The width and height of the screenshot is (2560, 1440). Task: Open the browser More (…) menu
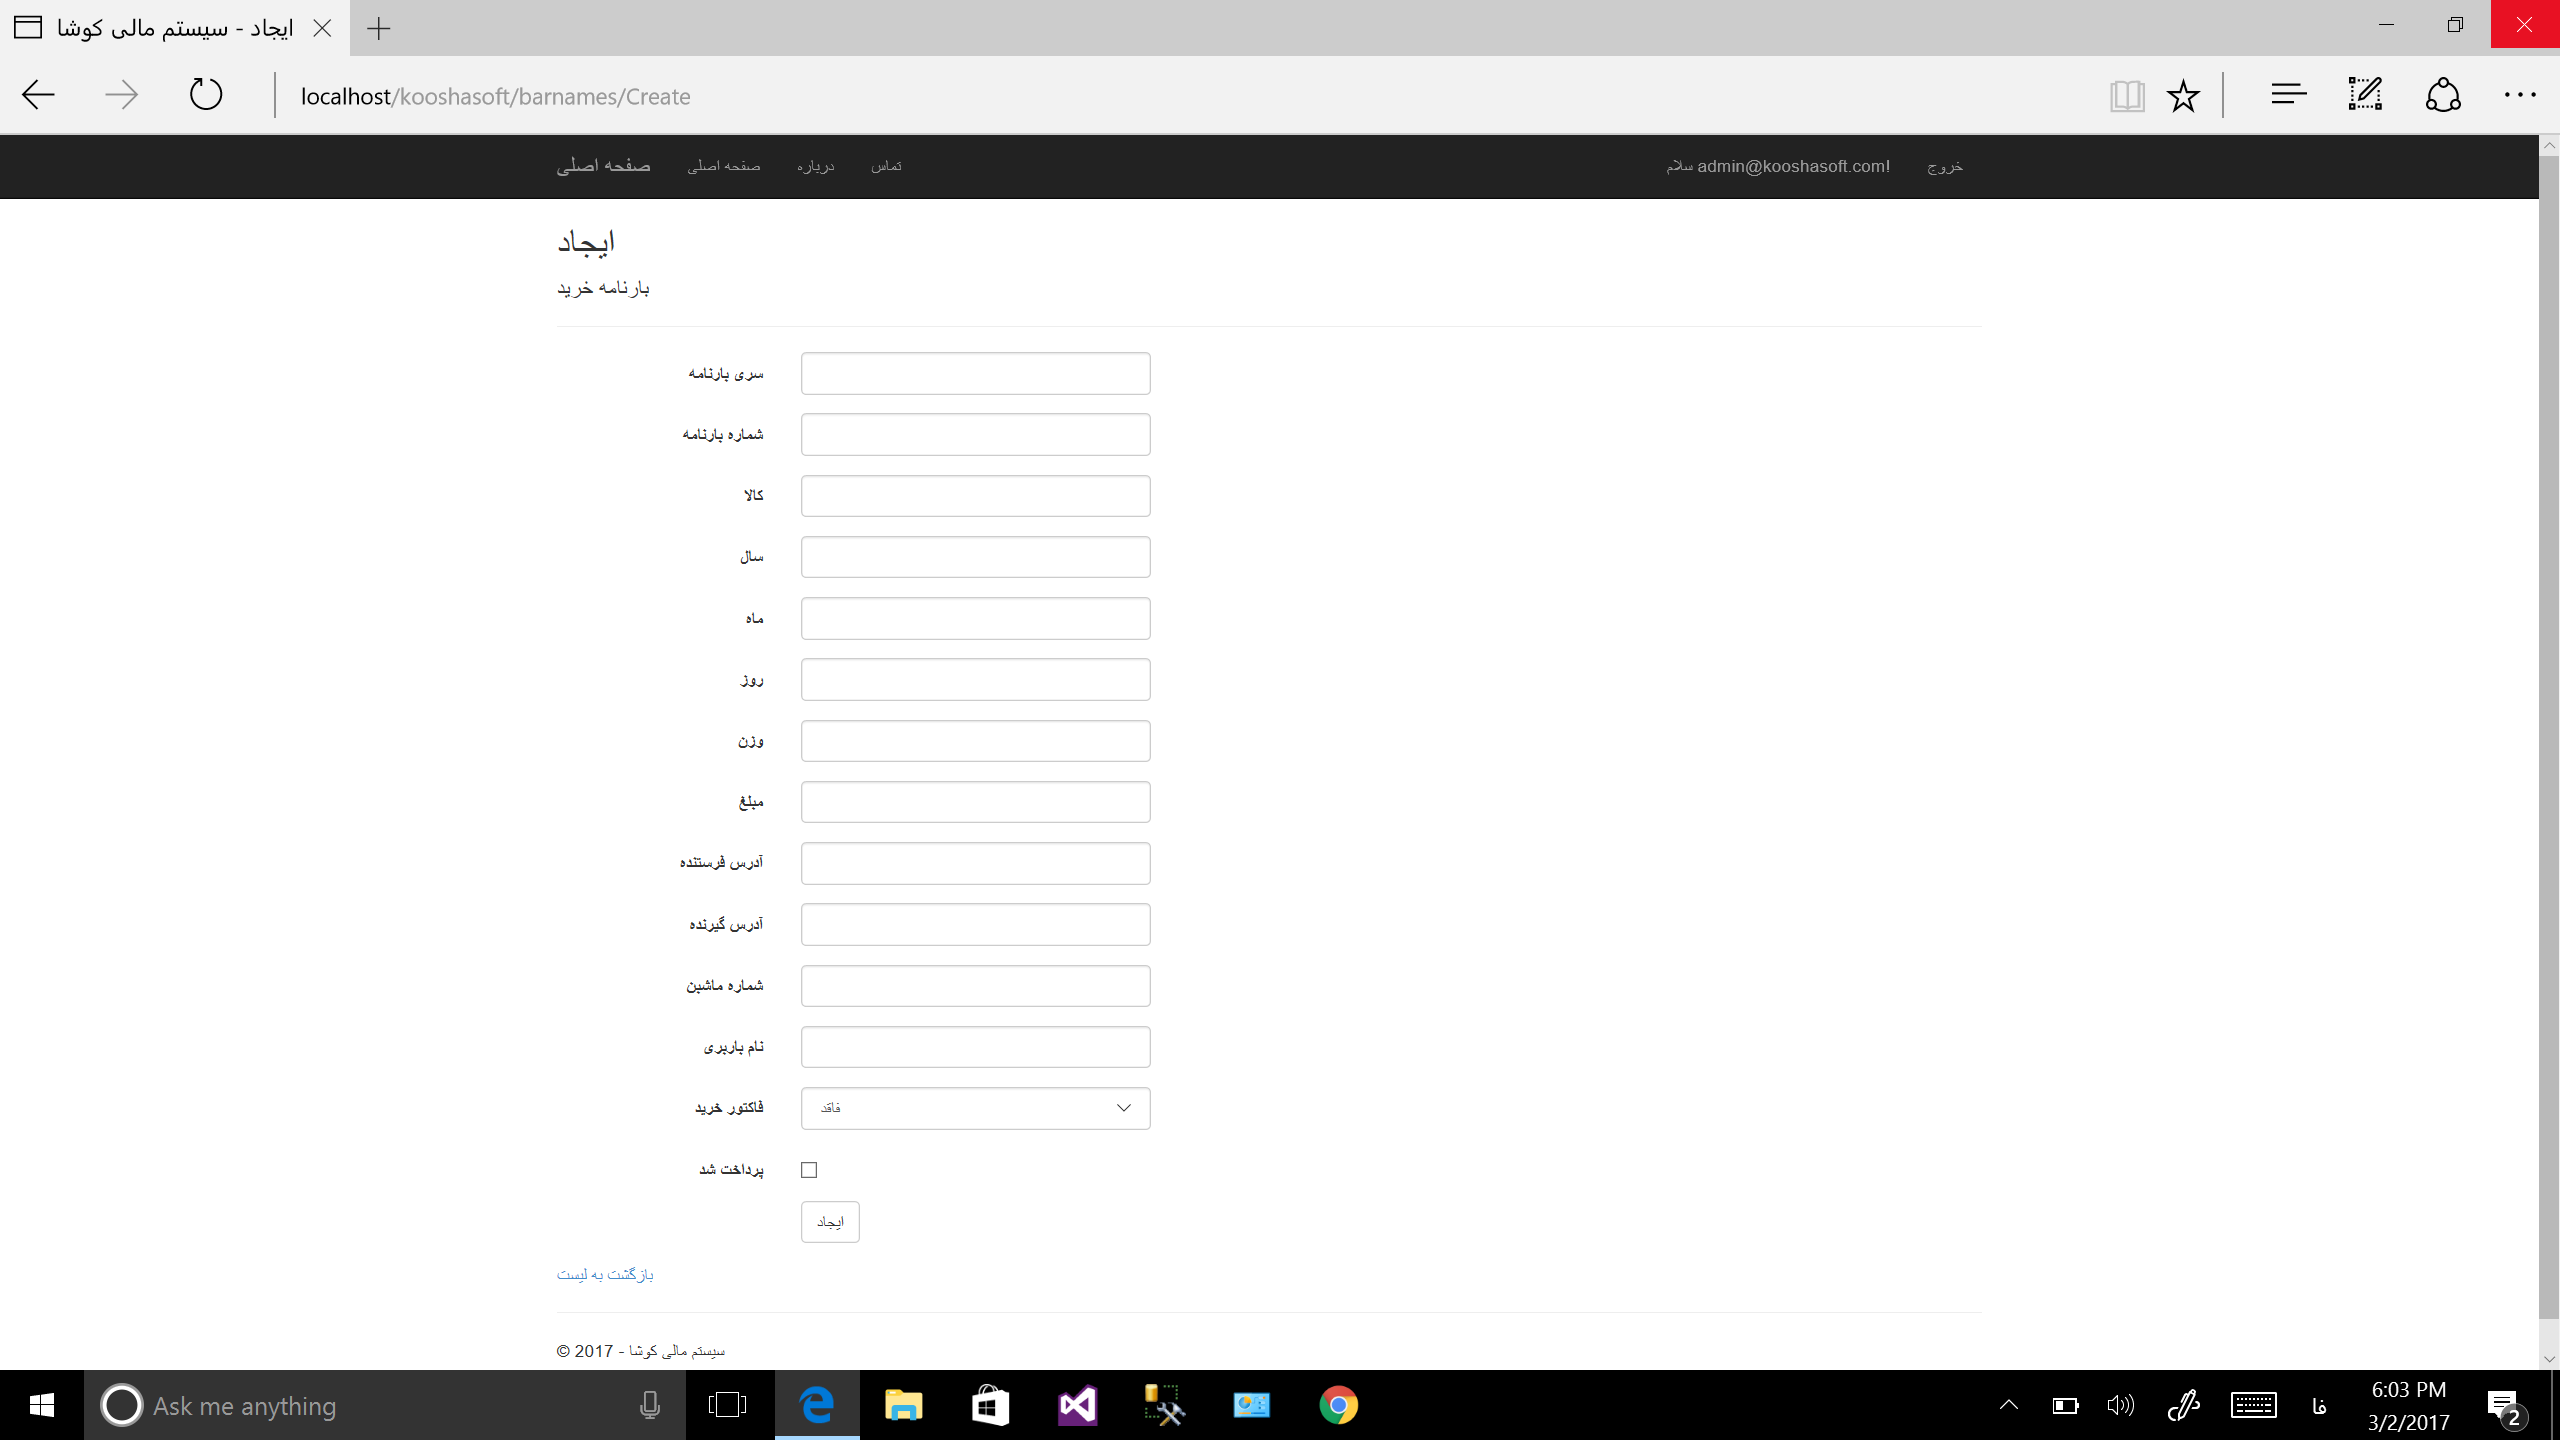pyautogui.click(x=2519, y=95)
